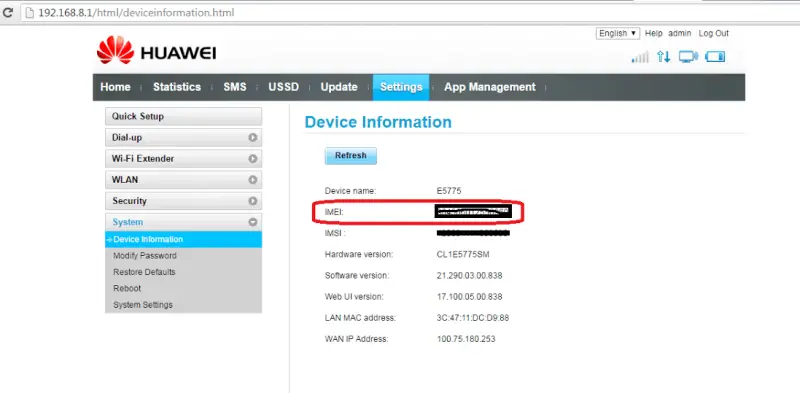Open the Home tab
Image resolution: width=800 pixels, height=393 pixels.
[115, 87]
